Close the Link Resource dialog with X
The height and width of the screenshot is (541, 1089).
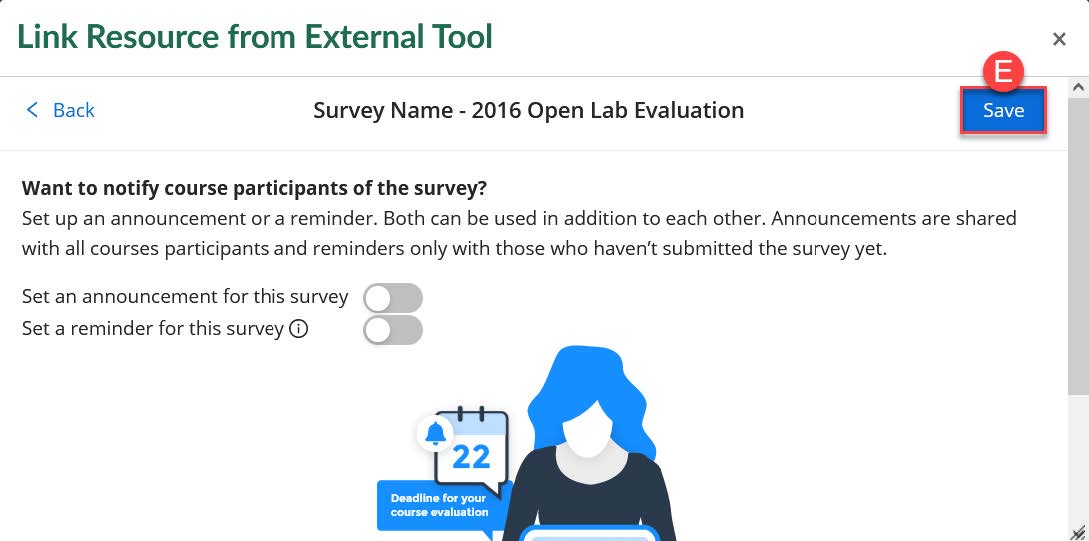pos(1059,39)
